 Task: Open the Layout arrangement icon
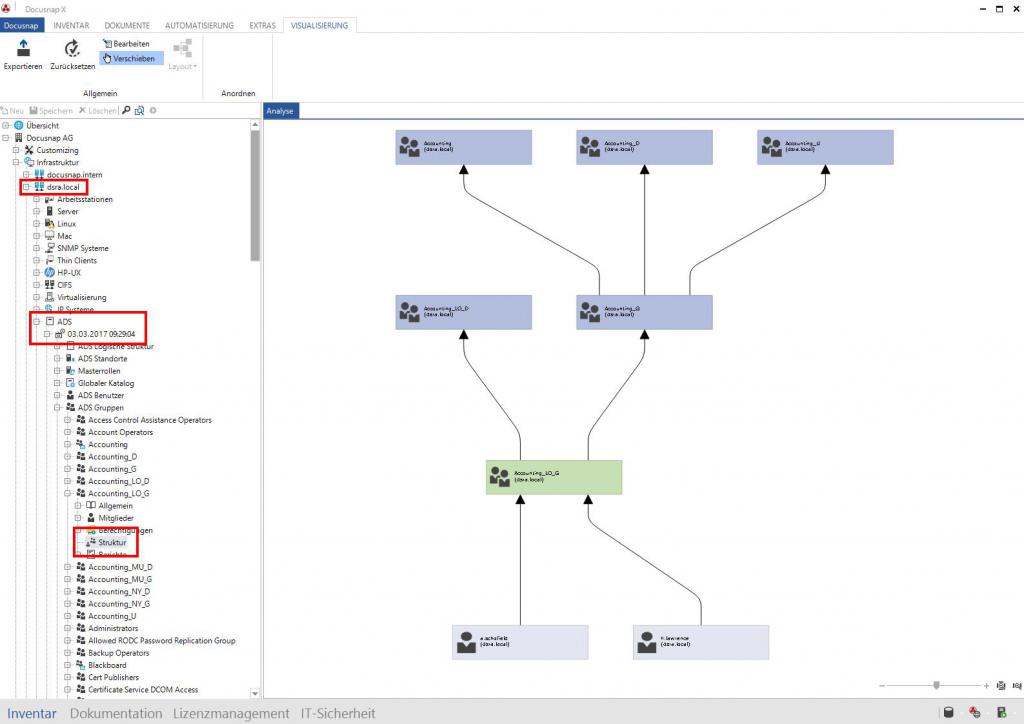183,48
